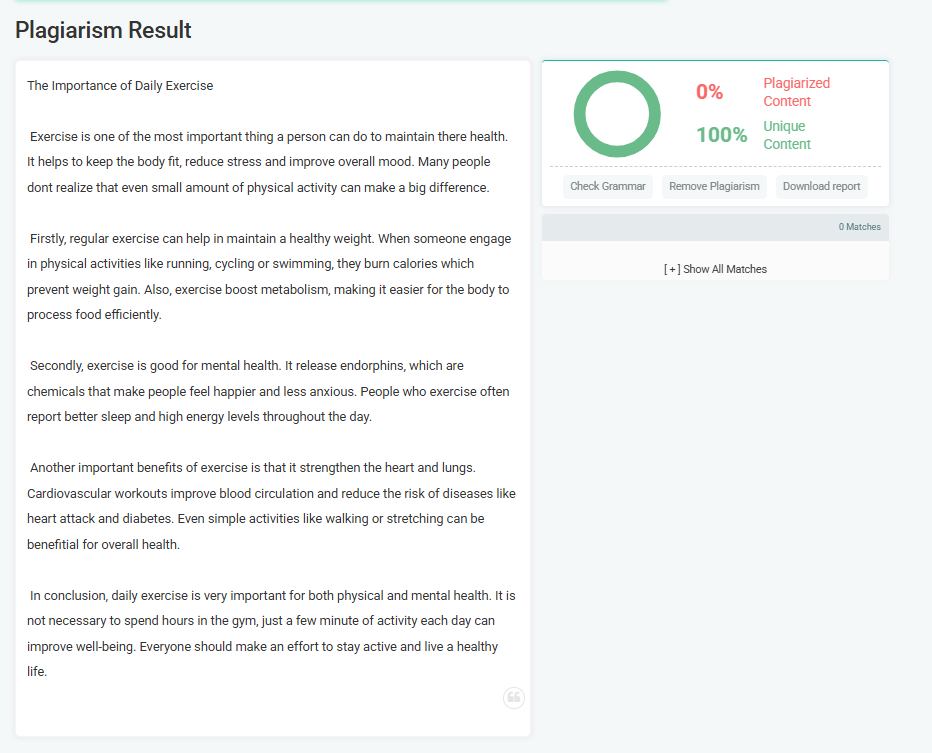This screenshot has width=932, height=753.
Task: Click the paragraph starting with Another important benefits
Action: [x=270, y=506]
